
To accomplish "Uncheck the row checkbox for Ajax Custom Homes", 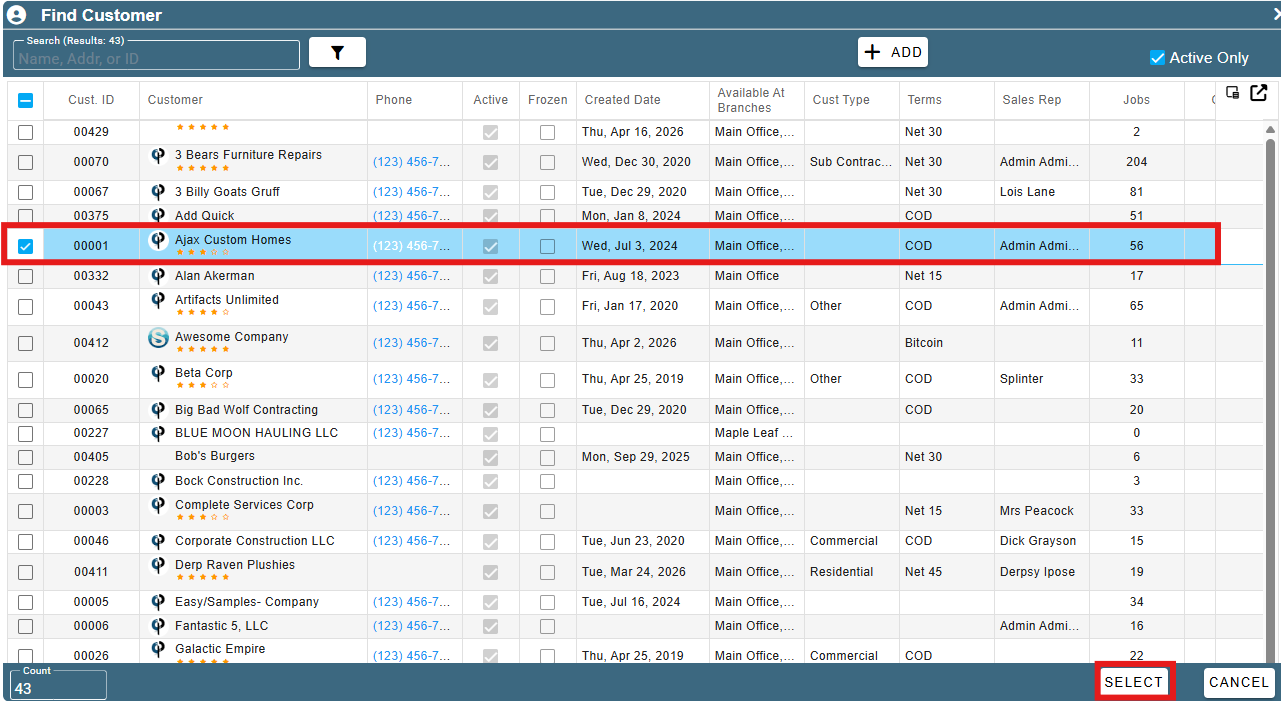I will tap(25, 246).
